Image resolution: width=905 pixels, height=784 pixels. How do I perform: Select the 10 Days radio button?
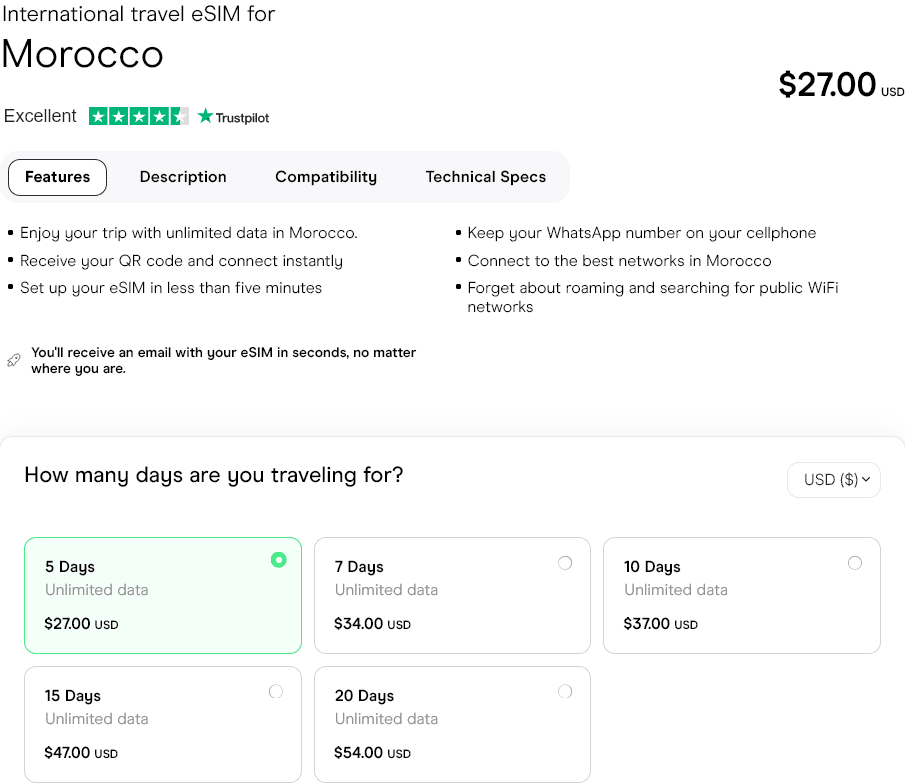tap(855, 563)
